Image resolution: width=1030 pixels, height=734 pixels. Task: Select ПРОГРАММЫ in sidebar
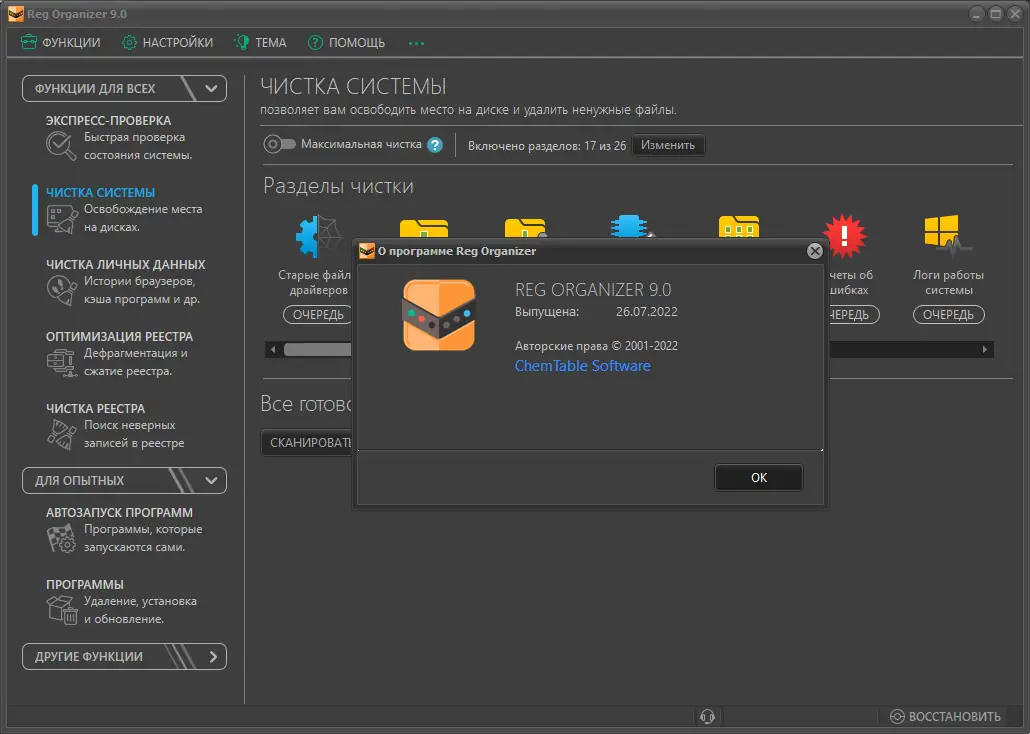[85, 584]
